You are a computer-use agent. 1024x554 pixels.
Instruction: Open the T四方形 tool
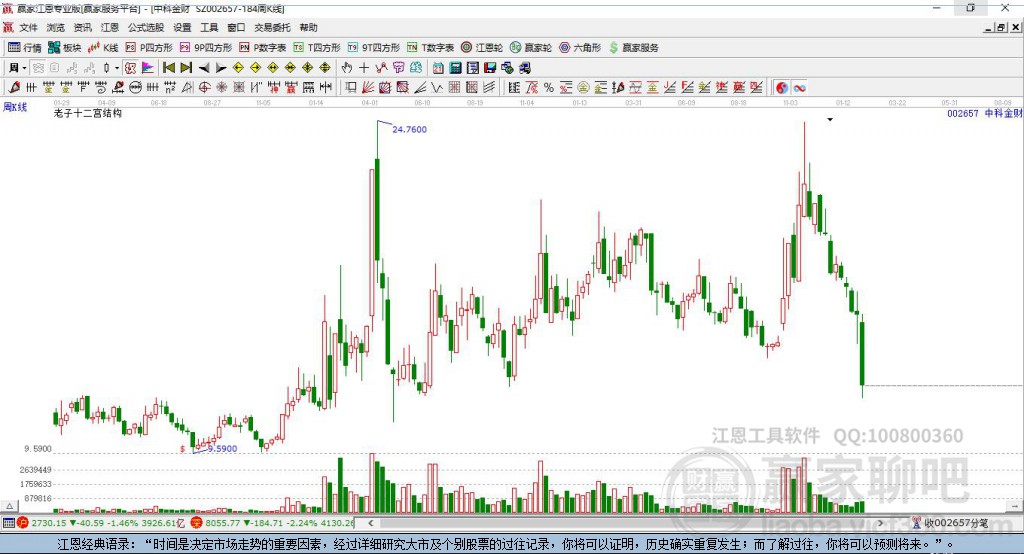click(x=317, y=48)
